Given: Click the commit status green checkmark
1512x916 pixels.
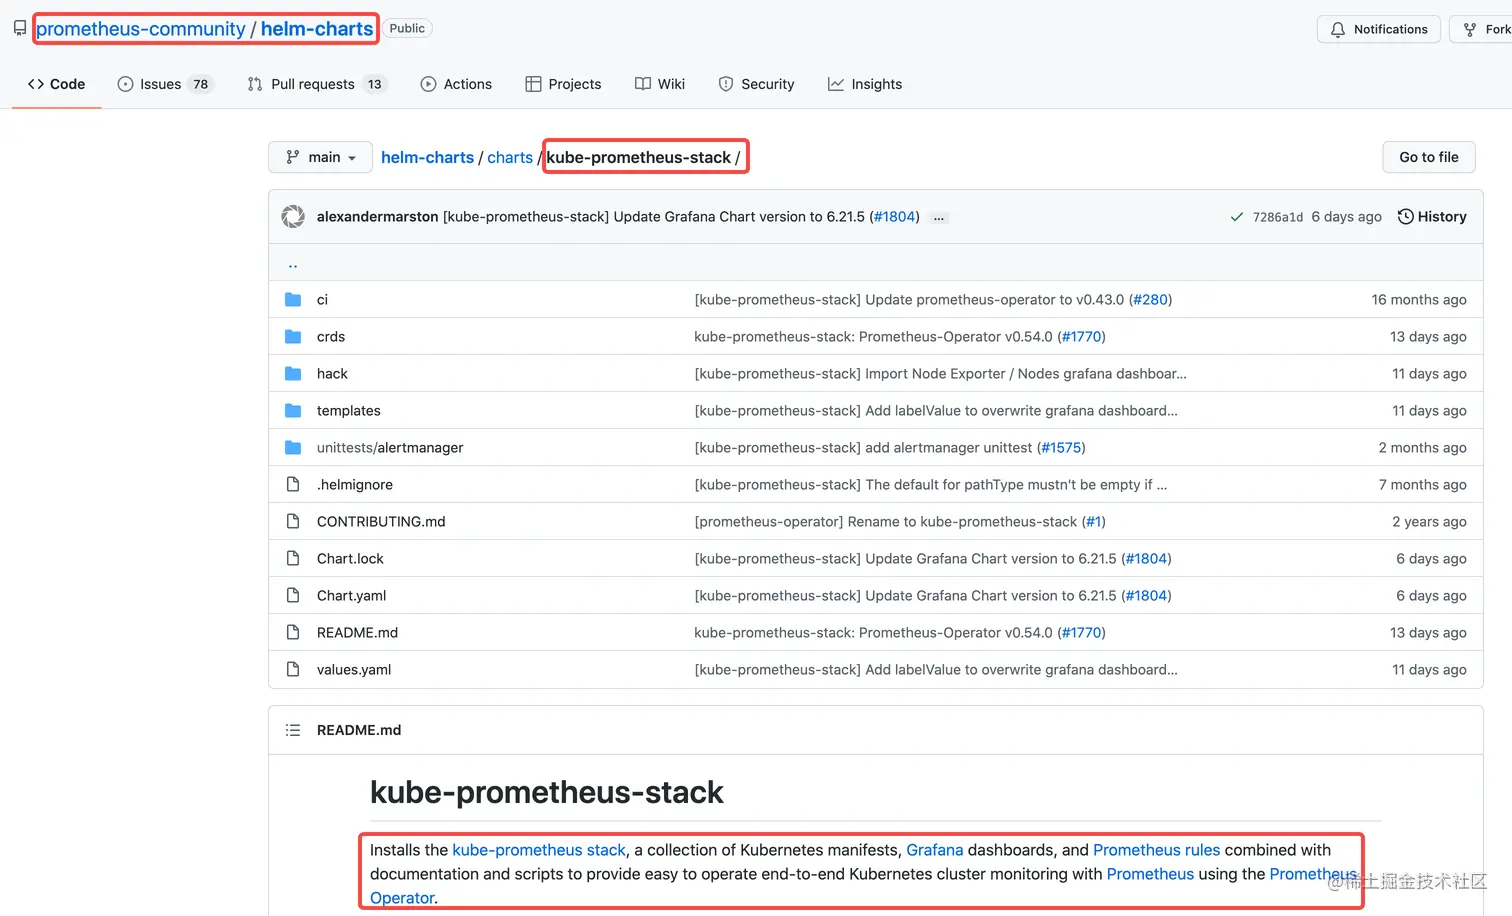Looking at the screenshot, I should [1237, 217].
